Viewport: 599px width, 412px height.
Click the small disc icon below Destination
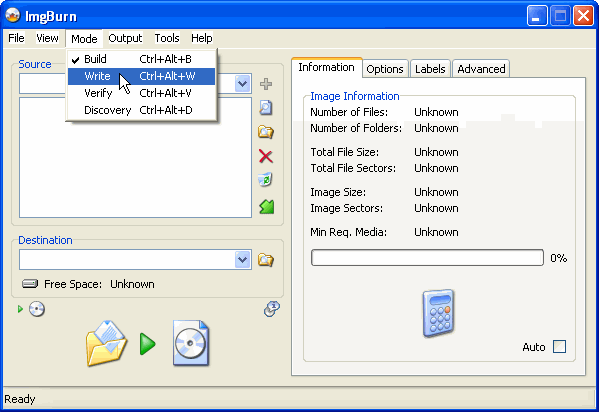(37, 309)
